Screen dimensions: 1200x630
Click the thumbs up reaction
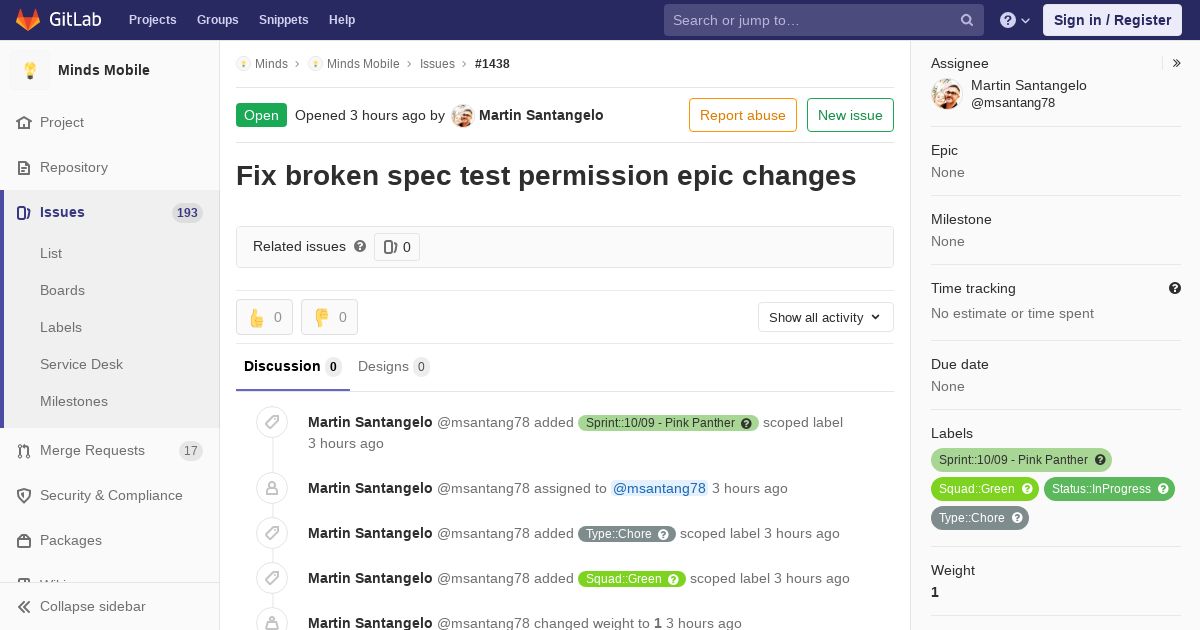coord(264,317)
